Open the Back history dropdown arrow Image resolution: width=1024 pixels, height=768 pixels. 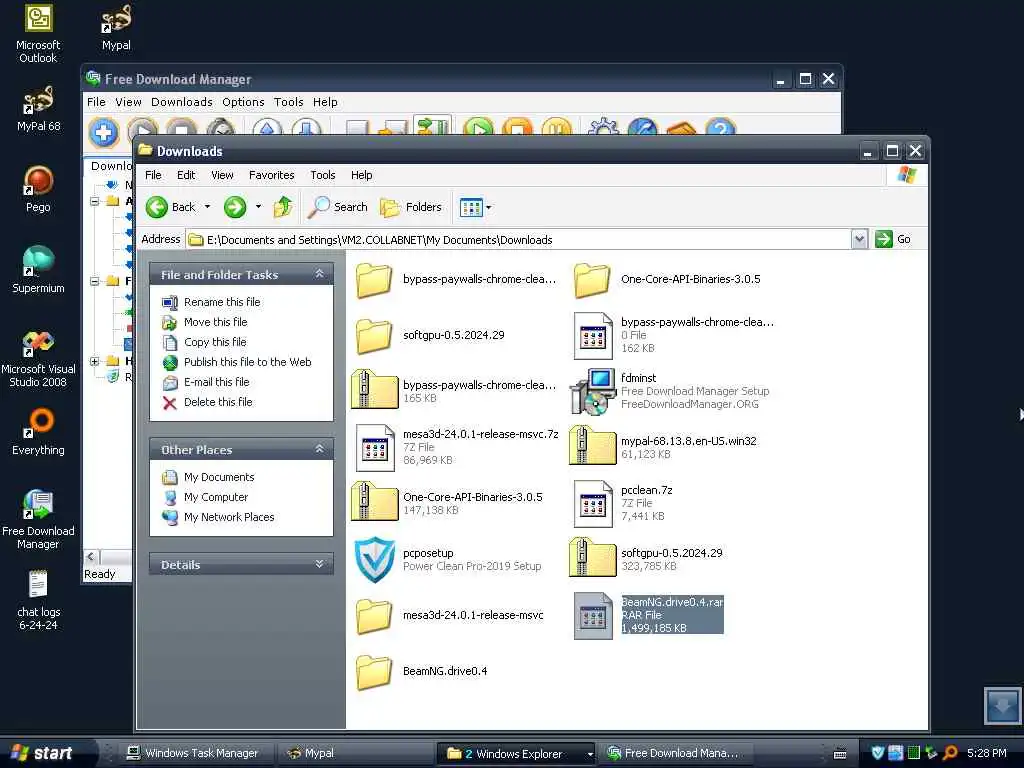pos(208,207)
